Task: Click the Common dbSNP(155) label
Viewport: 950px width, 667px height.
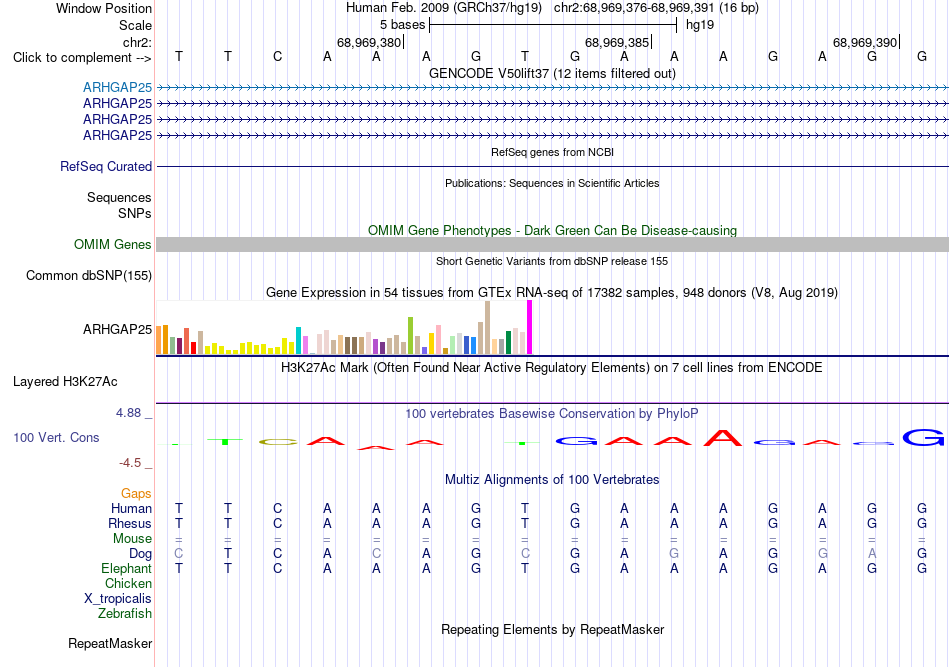Action: pos(89,276)
